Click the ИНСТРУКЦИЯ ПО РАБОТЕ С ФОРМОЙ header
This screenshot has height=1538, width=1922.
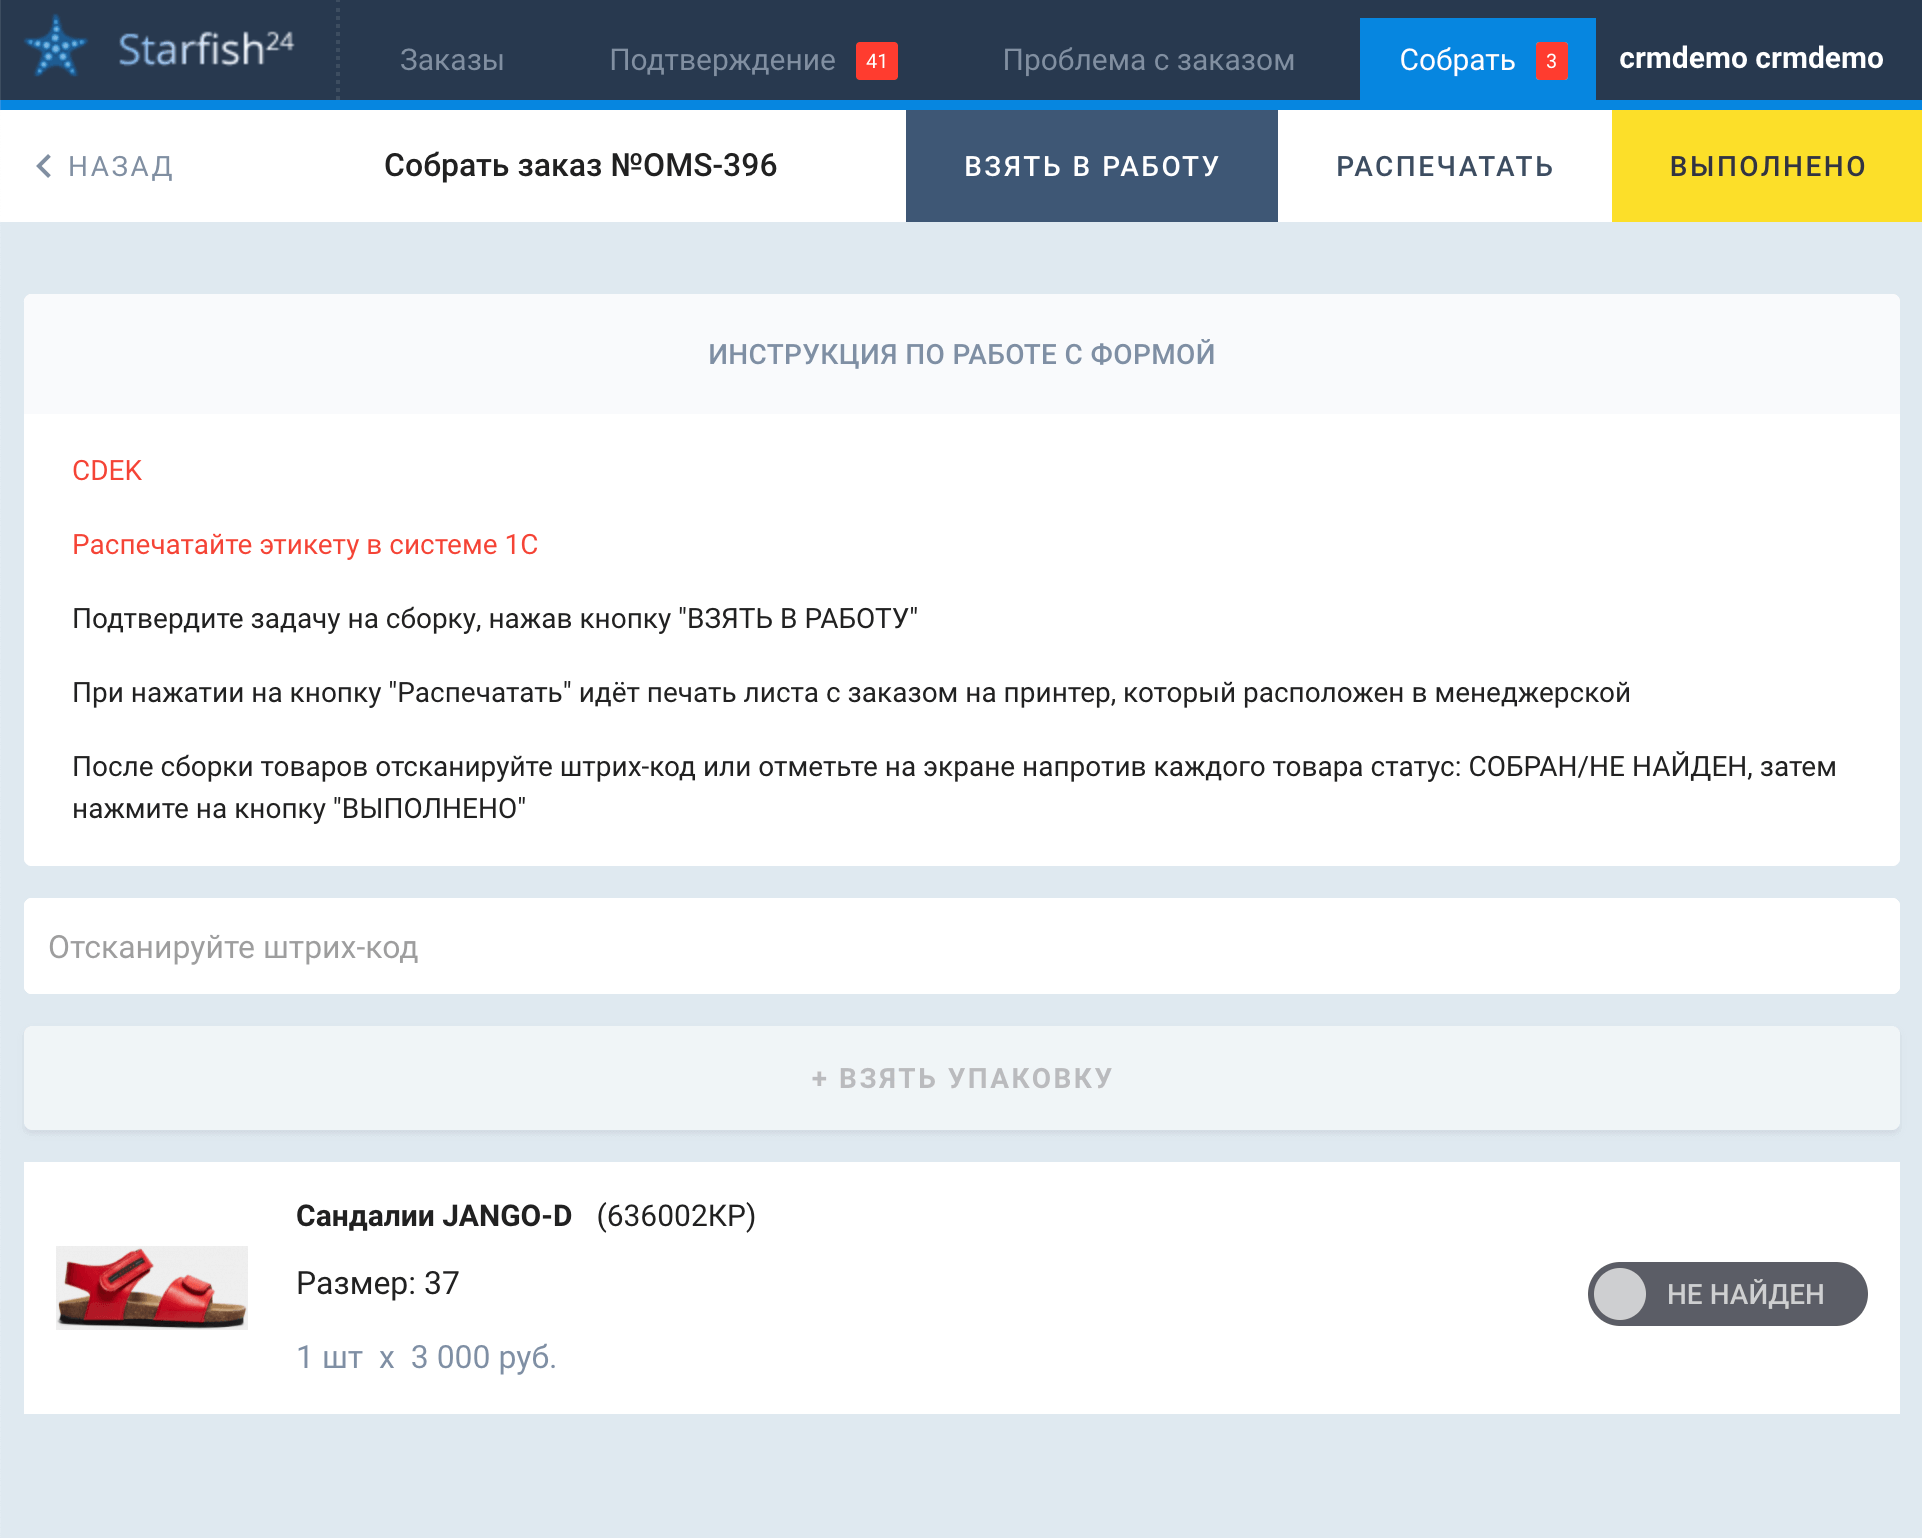[x=961, y=354]
